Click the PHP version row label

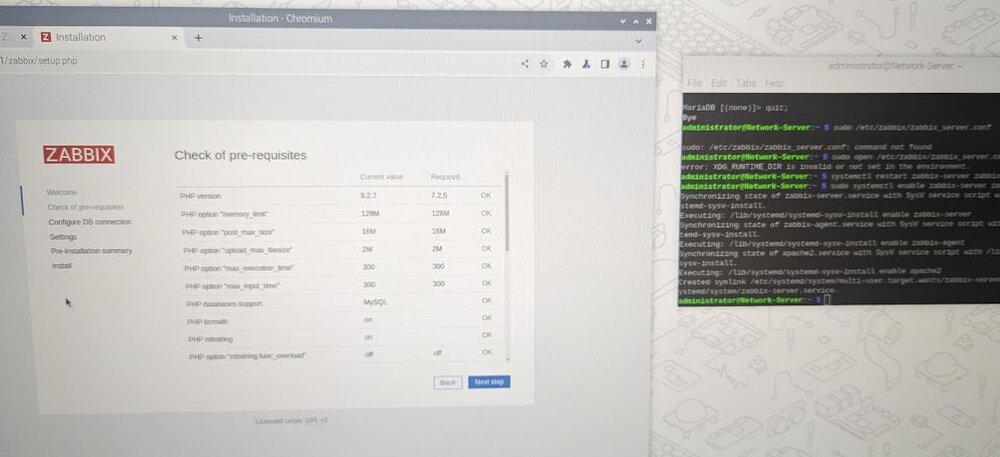click(x=200, y=196)
